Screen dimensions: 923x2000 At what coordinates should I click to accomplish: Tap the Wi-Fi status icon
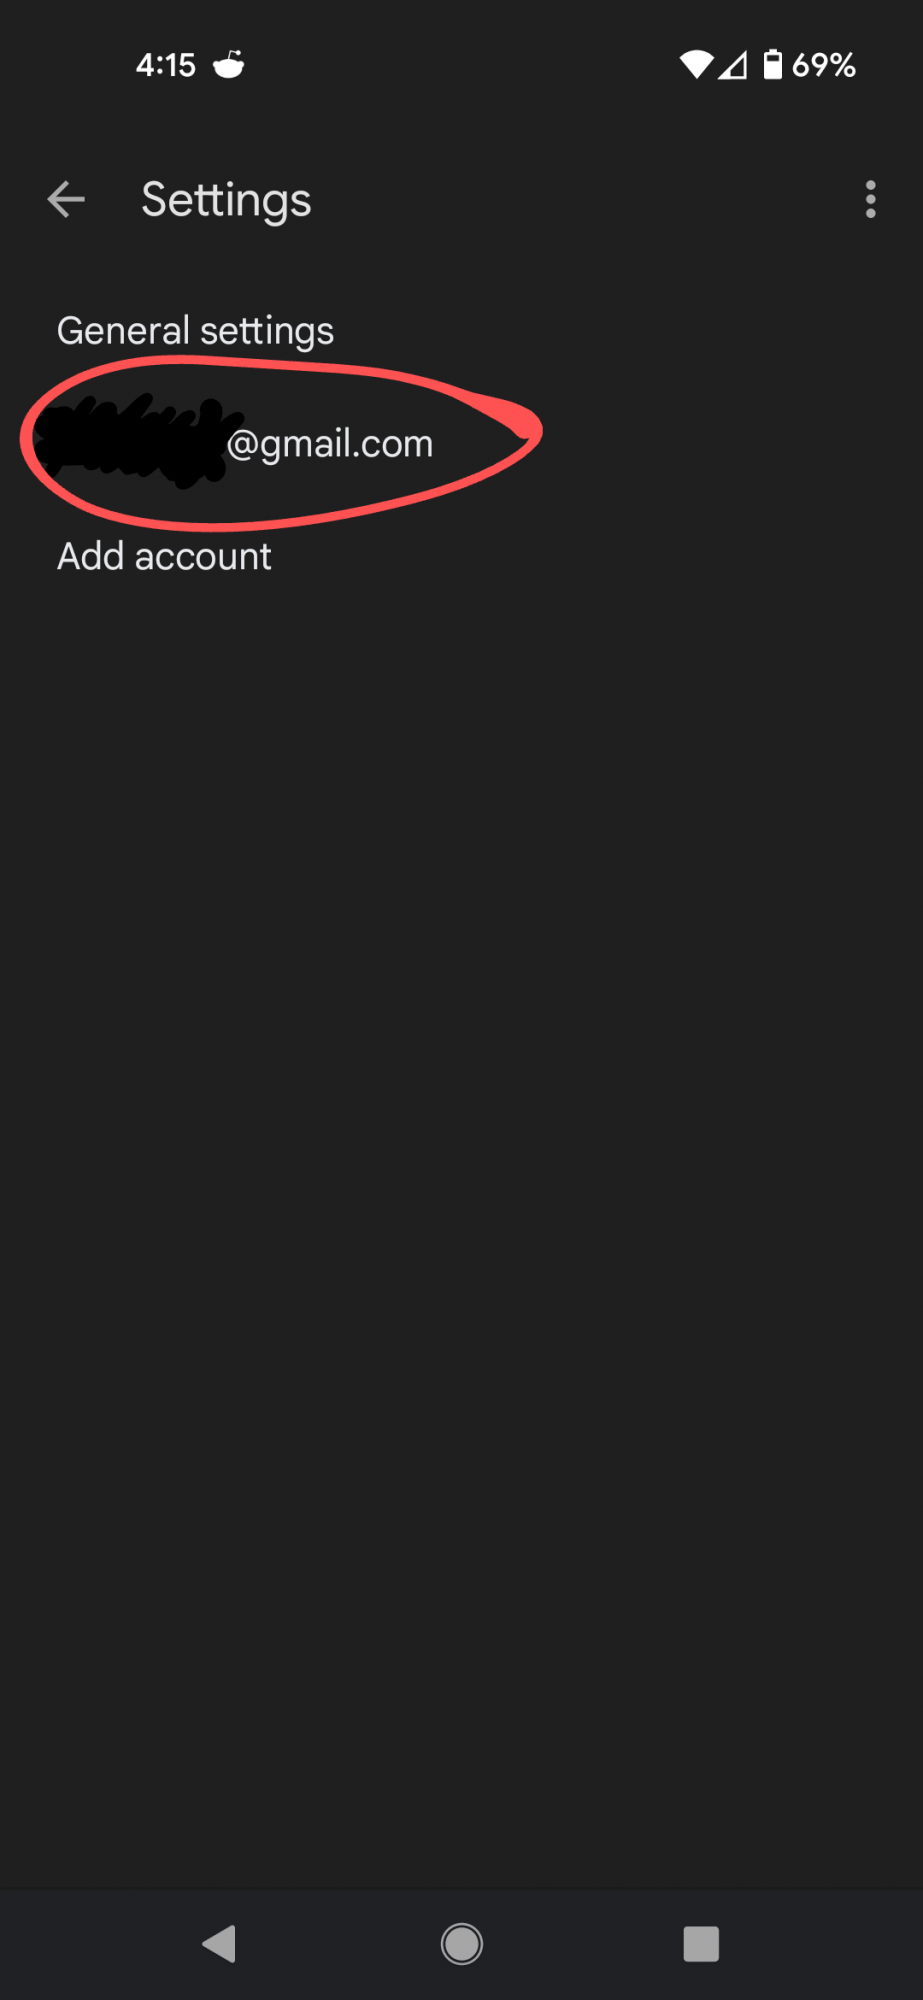(696, 65)
